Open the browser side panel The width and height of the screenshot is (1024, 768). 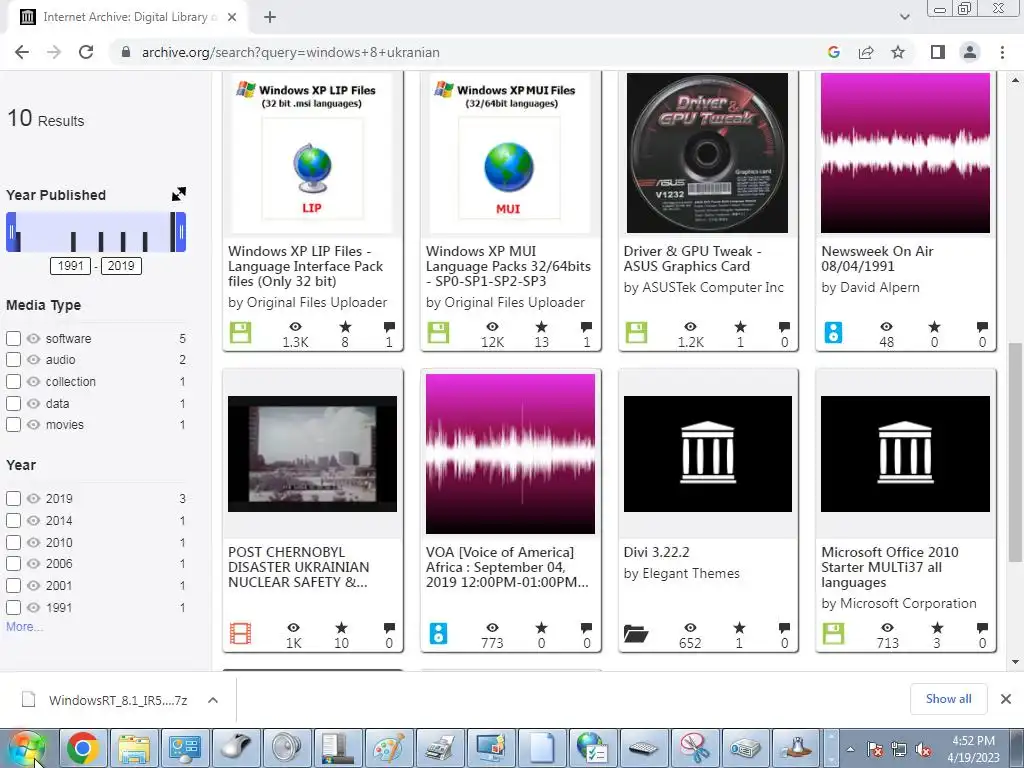click(938, 52)
